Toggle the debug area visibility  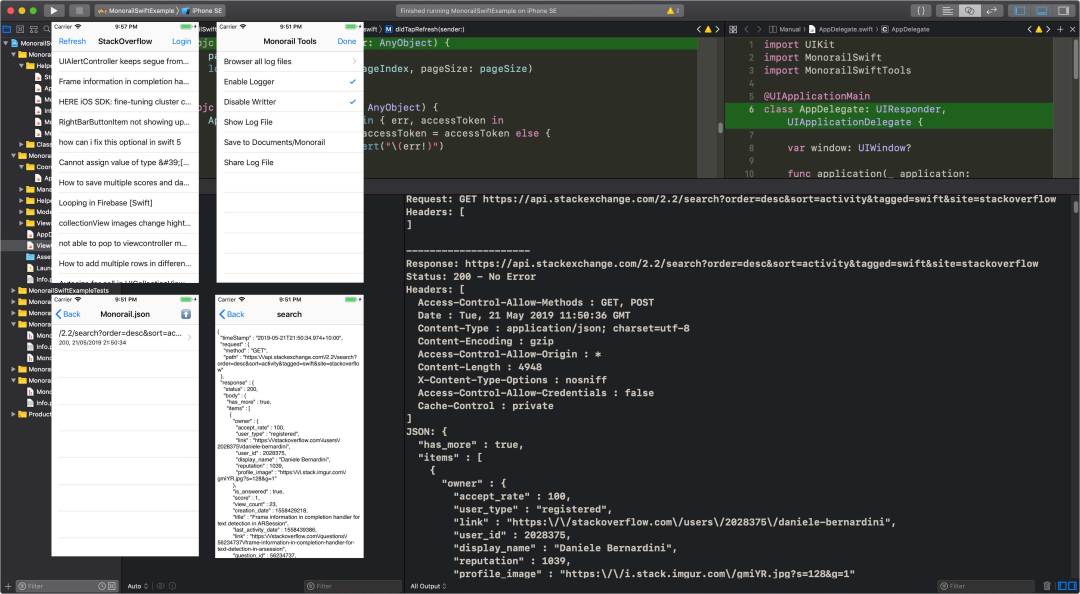coord(1042,10)
